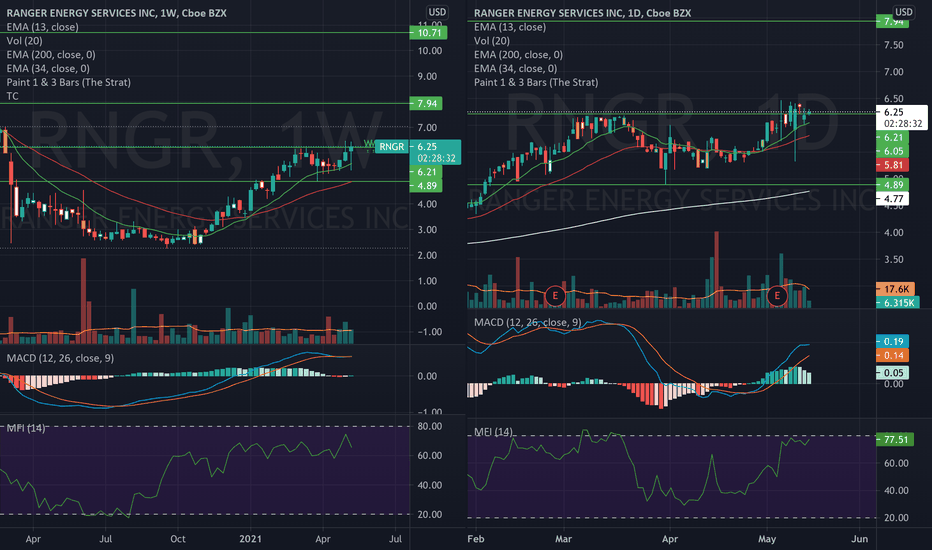
Task: Click '2021' on the weekly time axis
Action: [x=250, y=539]
